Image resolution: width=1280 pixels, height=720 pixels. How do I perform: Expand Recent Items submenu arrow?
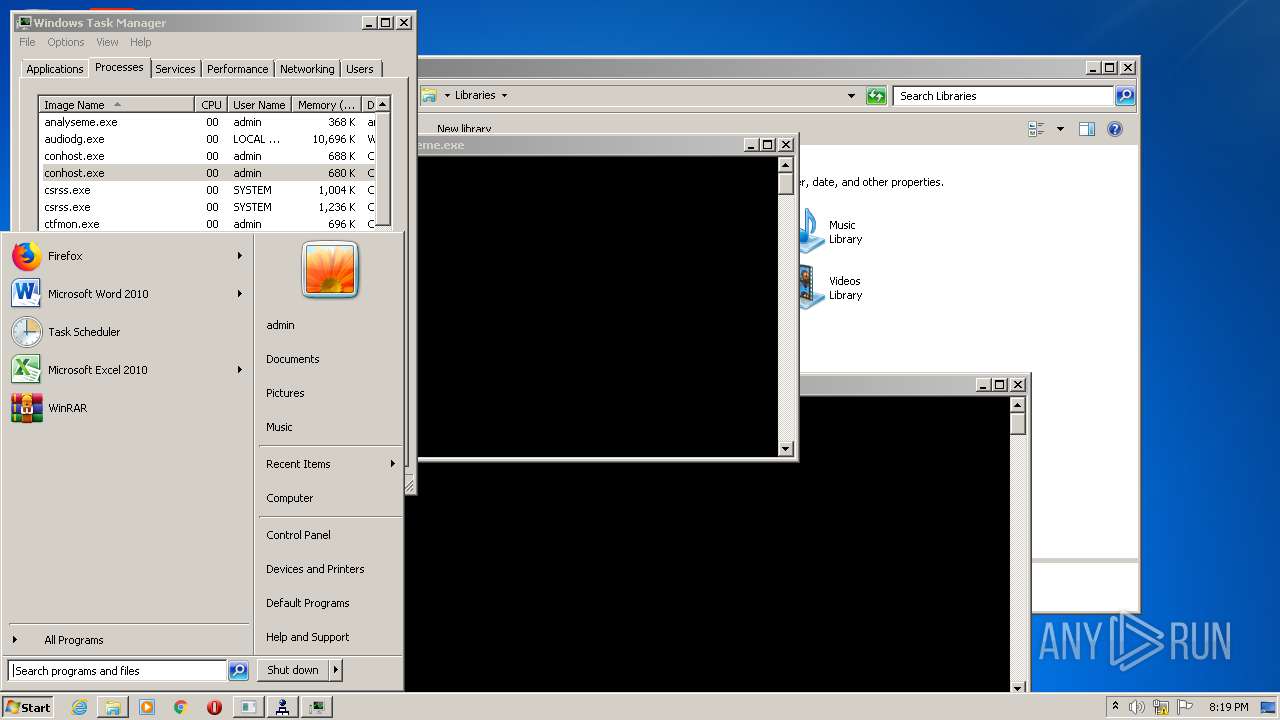tap(392, 464)
